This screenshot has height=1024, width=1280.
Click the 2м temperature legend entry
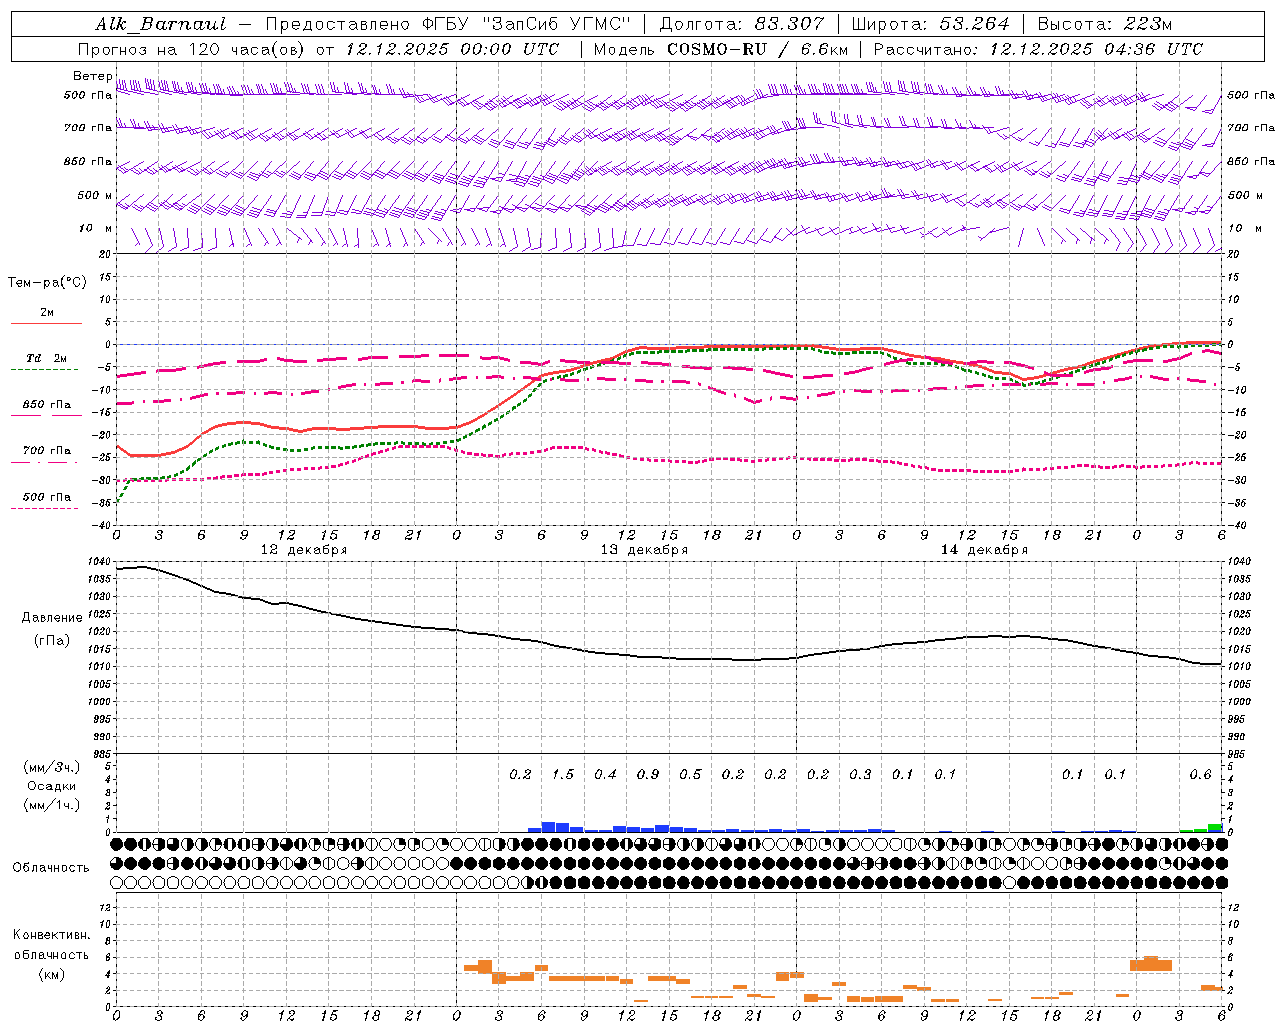click(47, 312)
